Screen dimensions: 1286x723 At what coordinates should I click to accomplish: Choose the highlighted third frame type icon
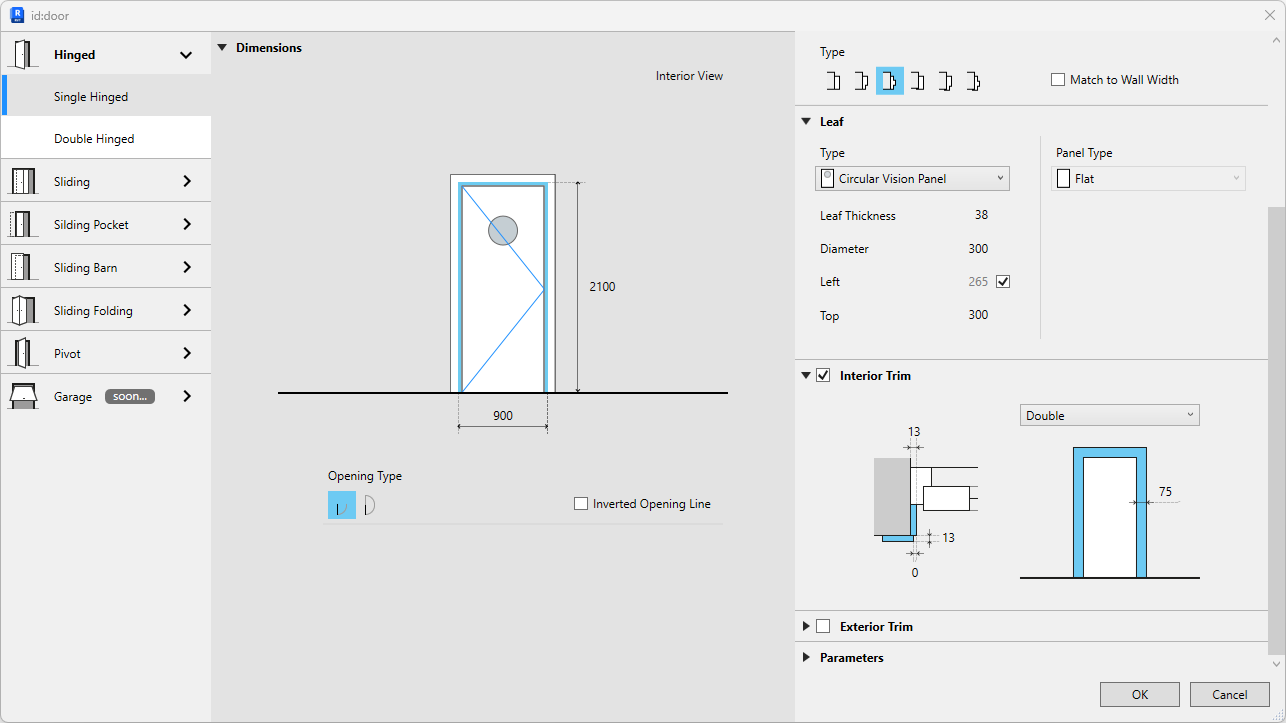pyautogui.click(x=889, y=81)
